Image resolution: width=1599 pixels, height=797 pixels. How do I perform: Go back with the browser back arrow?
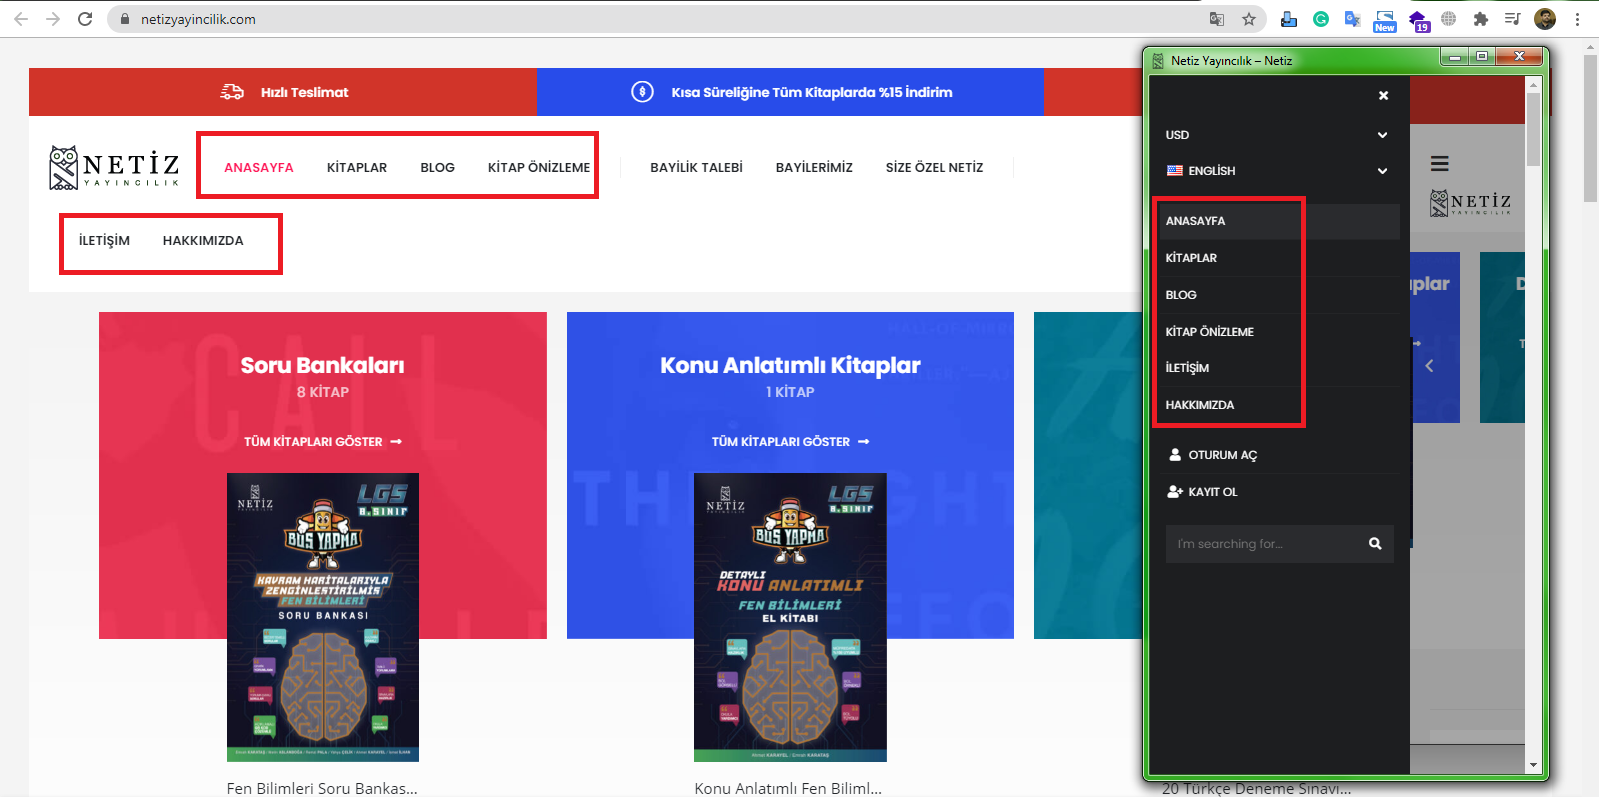tap(21, 19)
